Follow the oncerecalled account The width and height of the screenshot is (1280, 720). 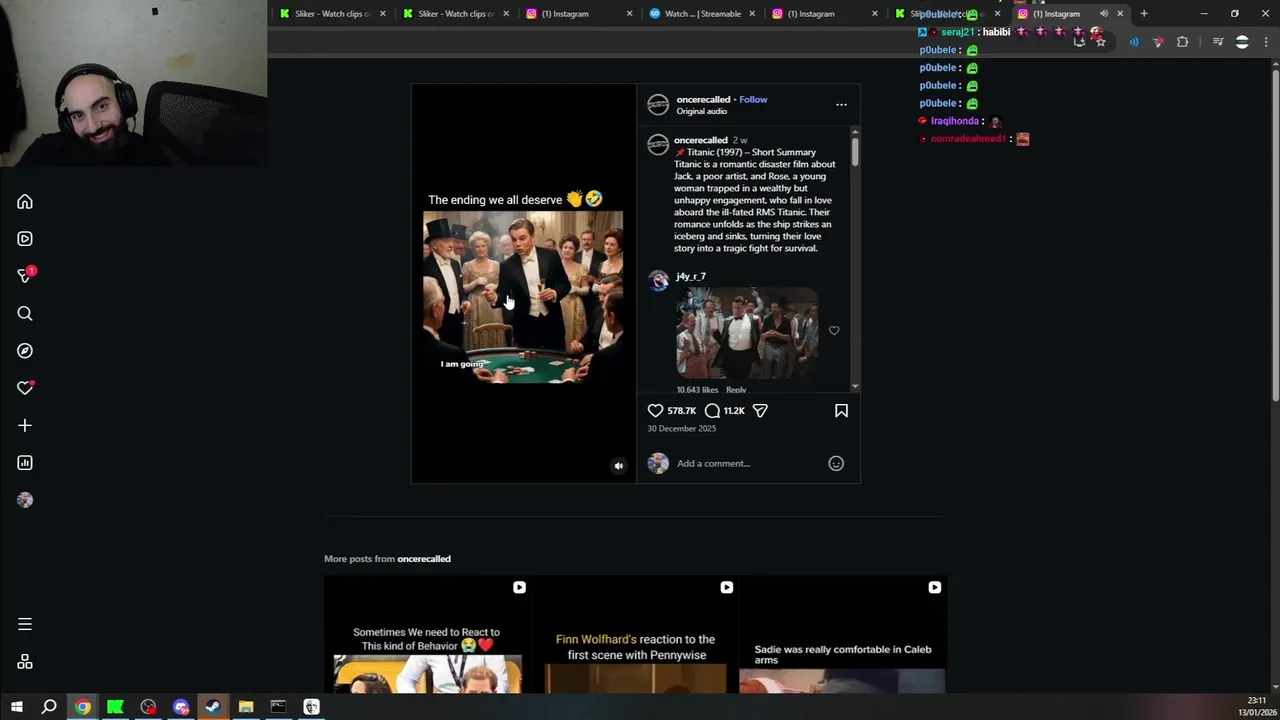pyautogui.click(x=753, y=100)
